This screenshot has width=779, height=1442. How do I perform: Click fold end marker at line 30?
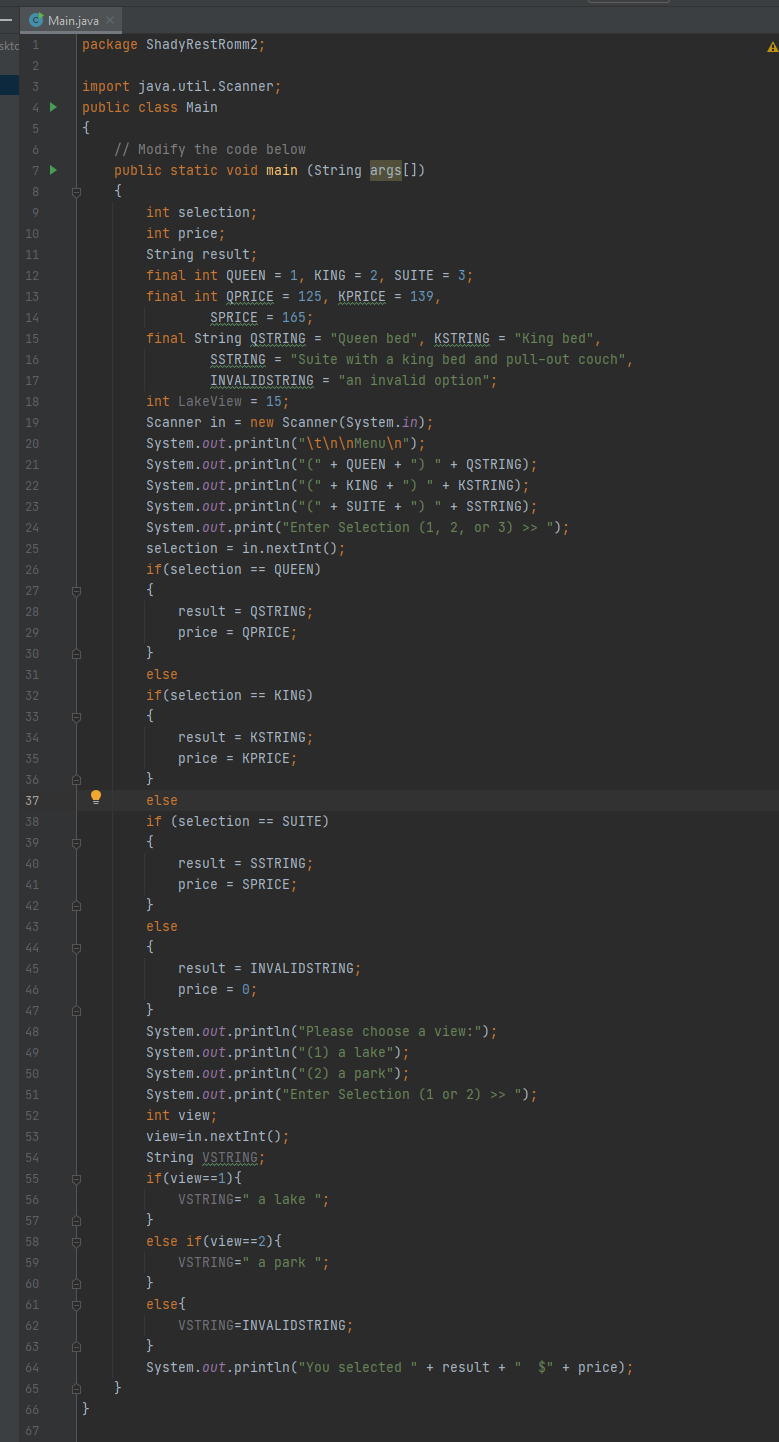[x=76, y=653]
